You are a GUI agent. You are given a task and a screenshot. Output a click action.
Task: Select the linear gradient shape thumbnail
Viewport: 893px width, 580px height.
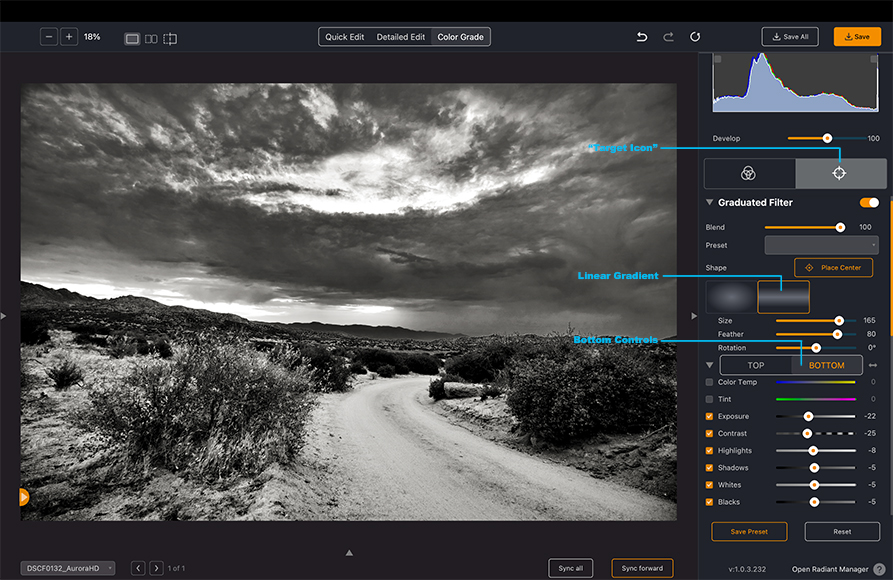(784, 297)
